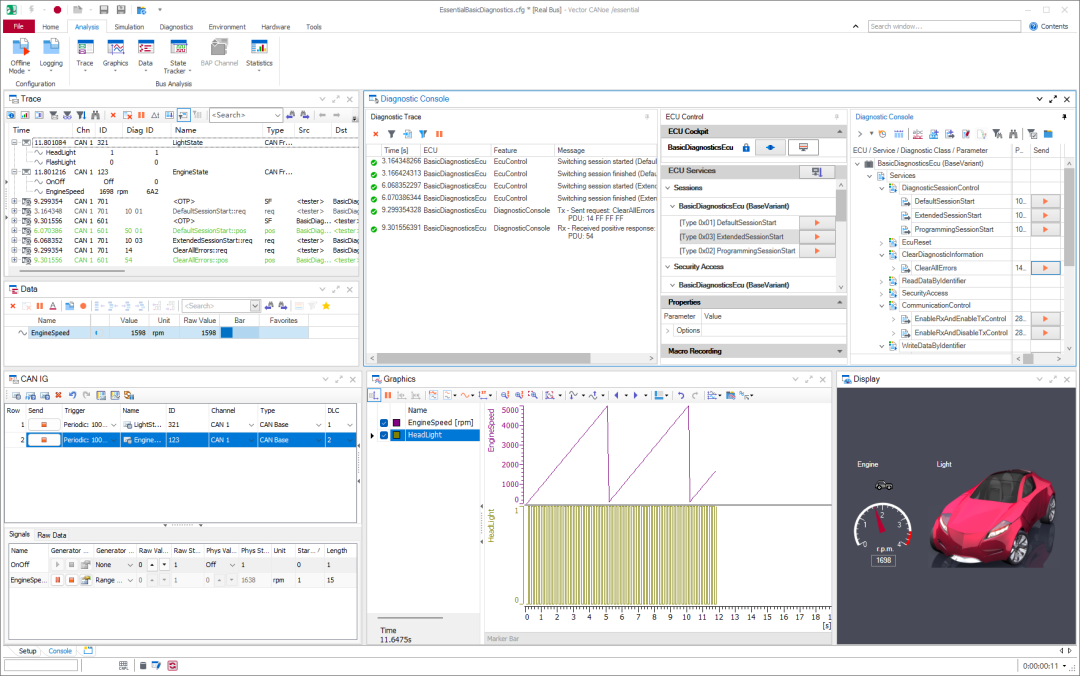Stop EngineSpeed signal generator in CAN IG
1080x676 pixels.
[x=71, y=580]
